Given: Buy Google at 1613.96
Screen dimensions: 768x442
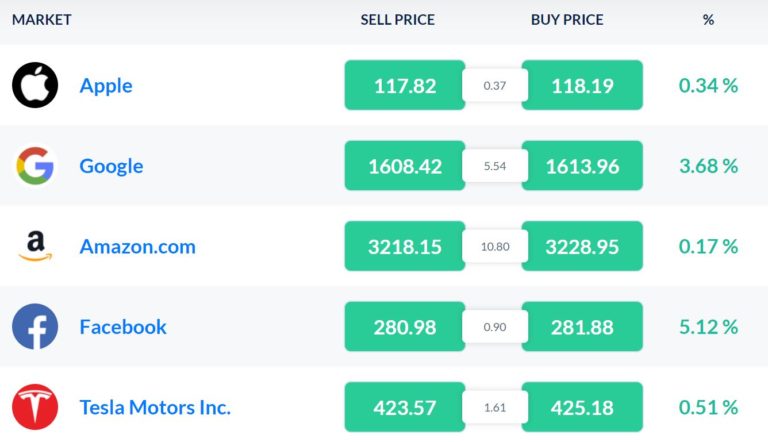Looking at the screenshot, I should pyautogui.click(x=582, y=166).
